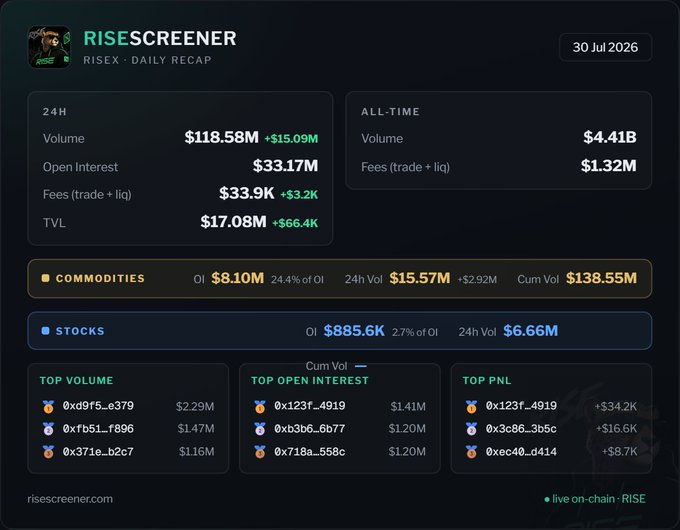Open the risescreener.com link
The image size is (680, 530).
(x=70, y=499)
